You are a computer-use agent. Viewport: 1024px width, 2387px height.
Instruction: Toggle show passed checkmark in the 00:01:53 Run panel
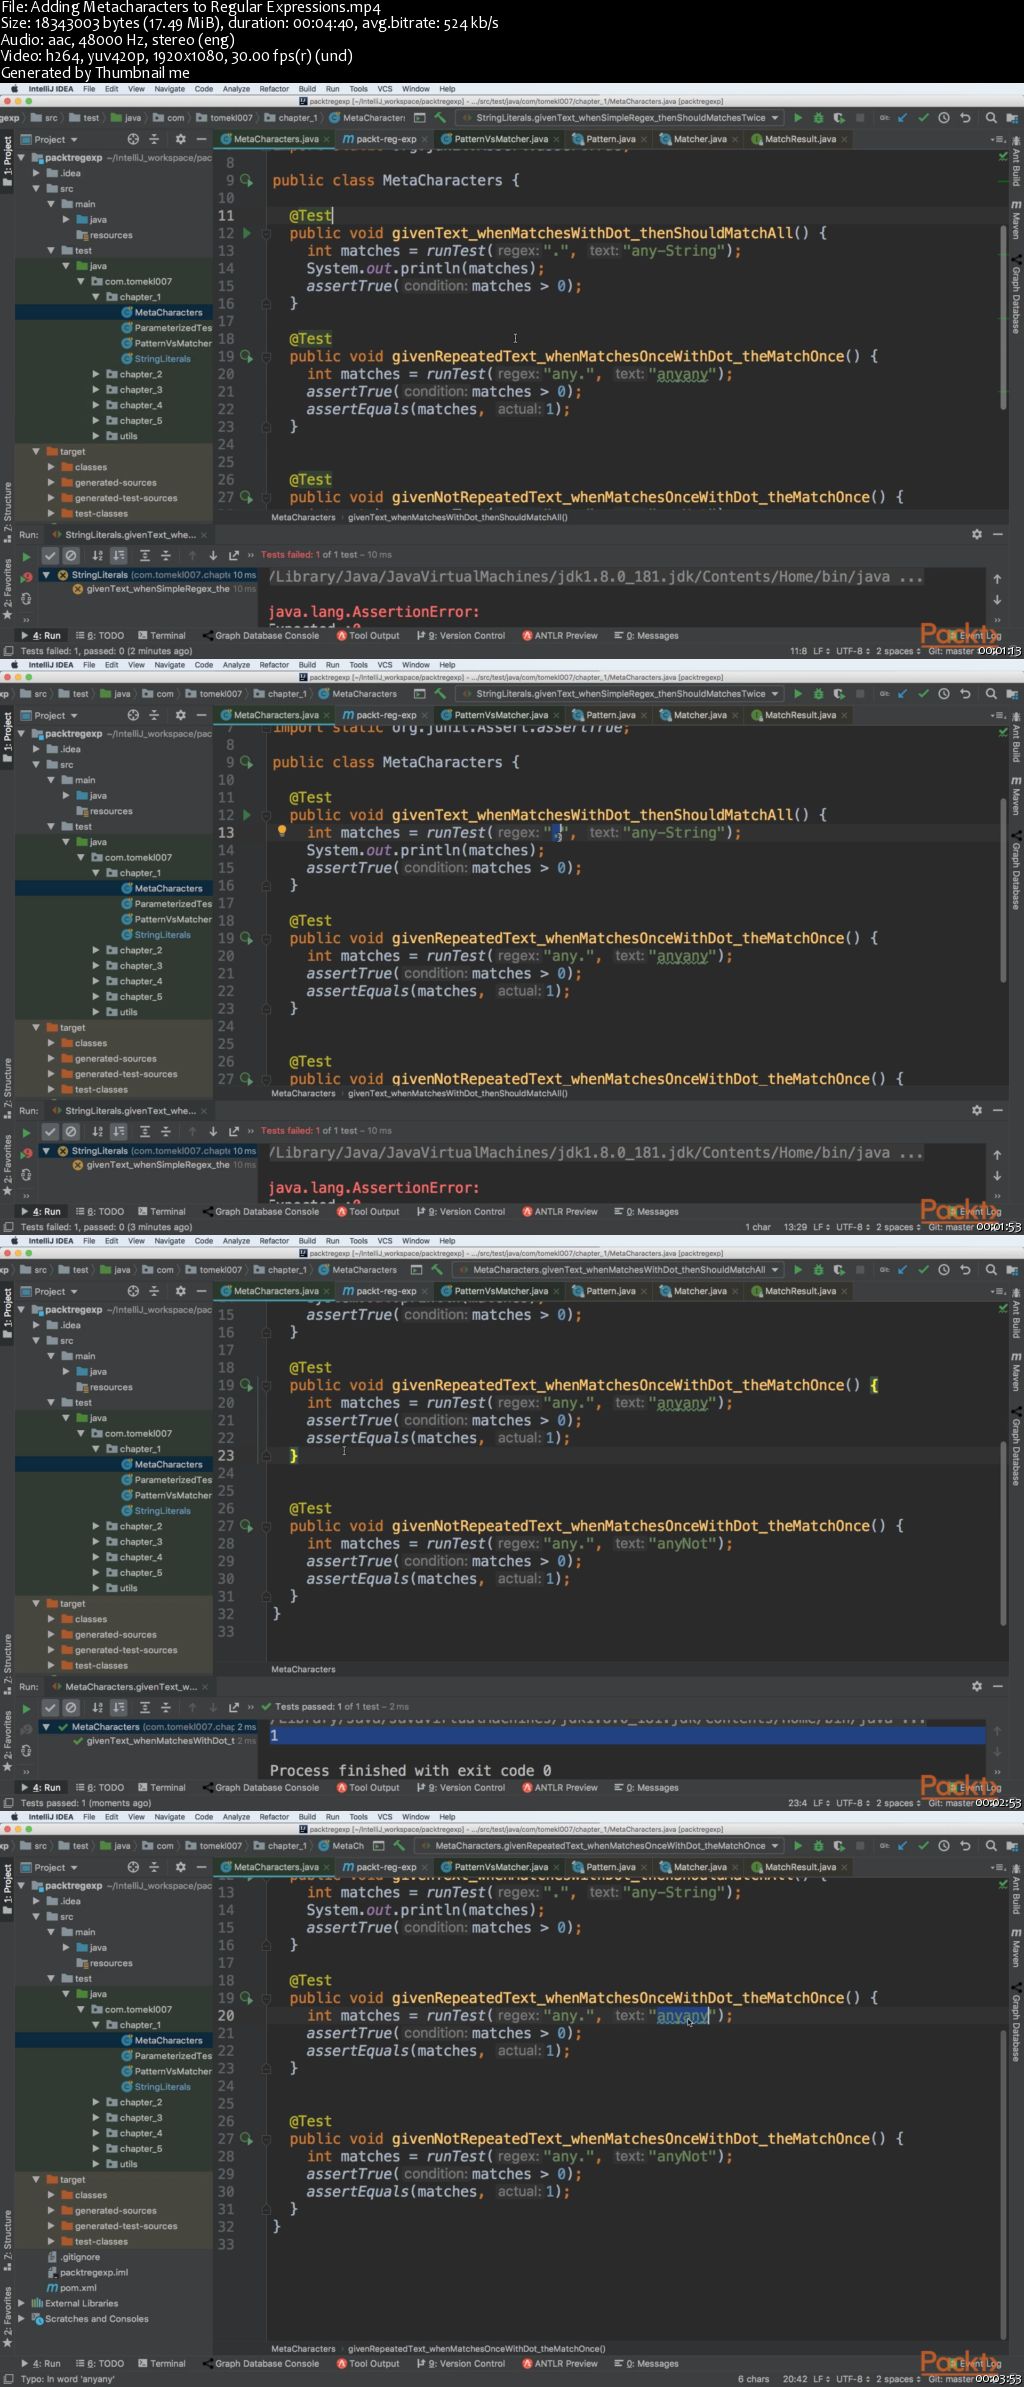50,1131
